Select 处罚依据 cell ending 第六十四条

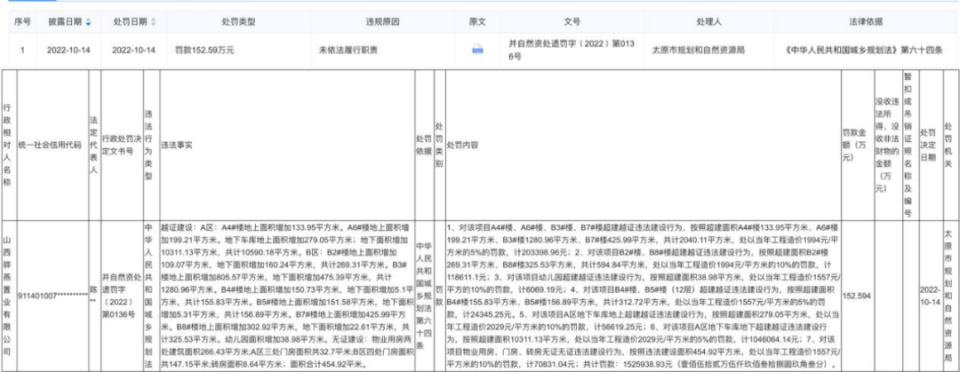[423, 296]
